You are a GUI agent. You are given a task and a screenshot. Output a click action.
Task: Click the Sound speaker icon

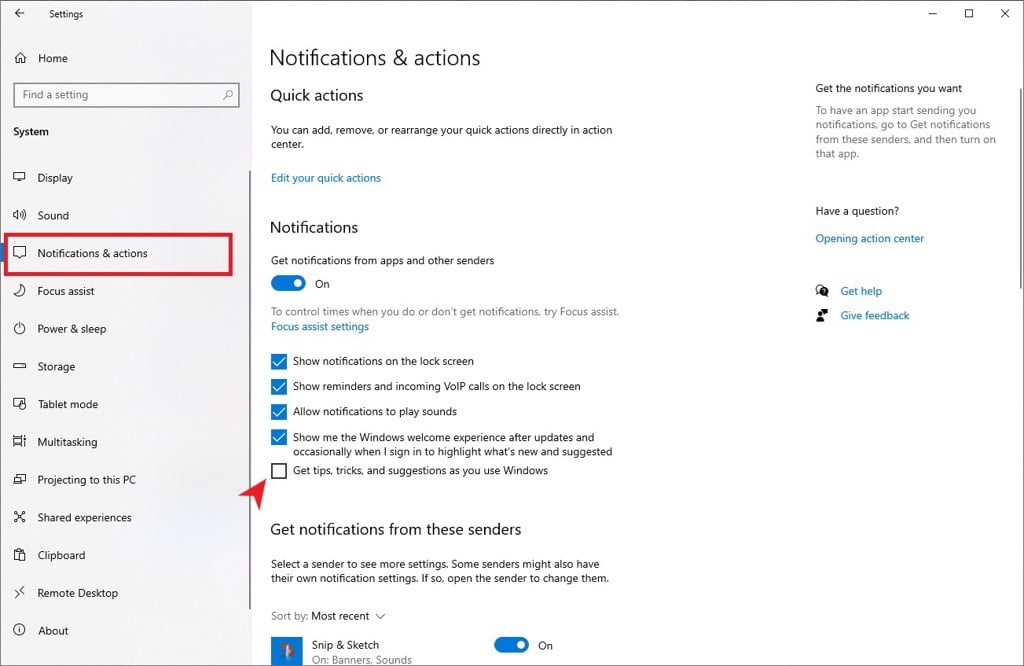tap(19, 215)
